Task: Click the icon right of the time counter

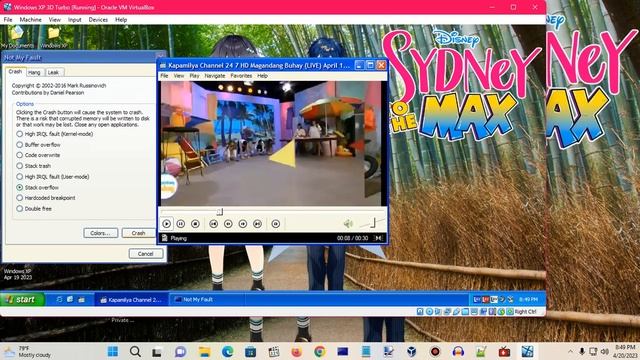Action: click(379, 238)
